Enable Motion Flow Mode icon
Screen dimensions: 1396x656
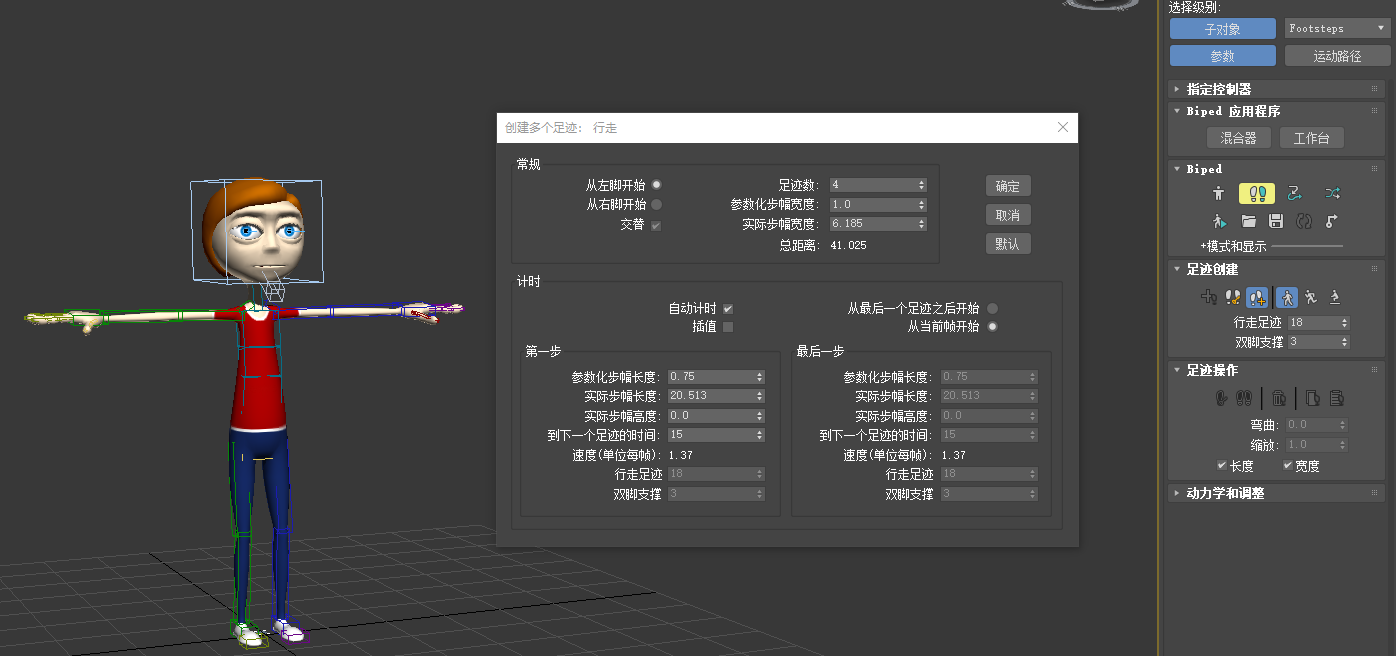[x=1294, y=193]
